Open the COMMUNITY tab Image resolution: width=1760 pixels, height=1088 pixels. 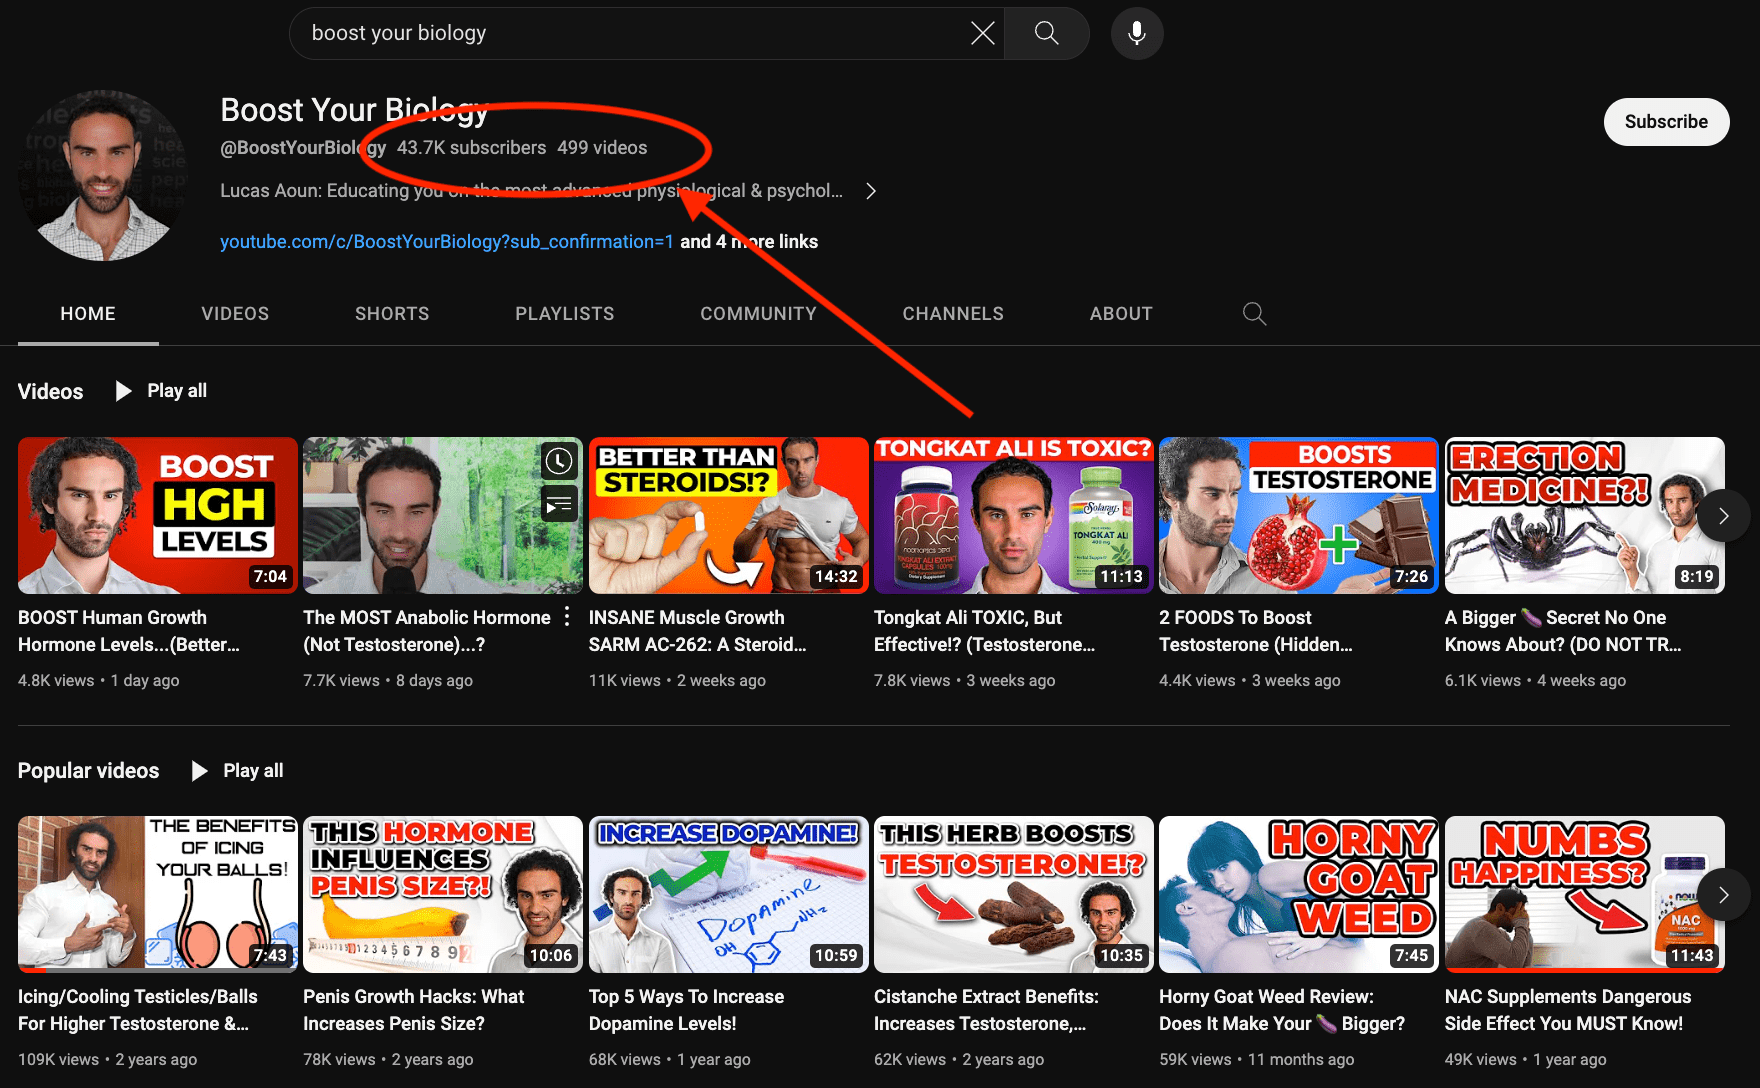click(x=758, y=314)
